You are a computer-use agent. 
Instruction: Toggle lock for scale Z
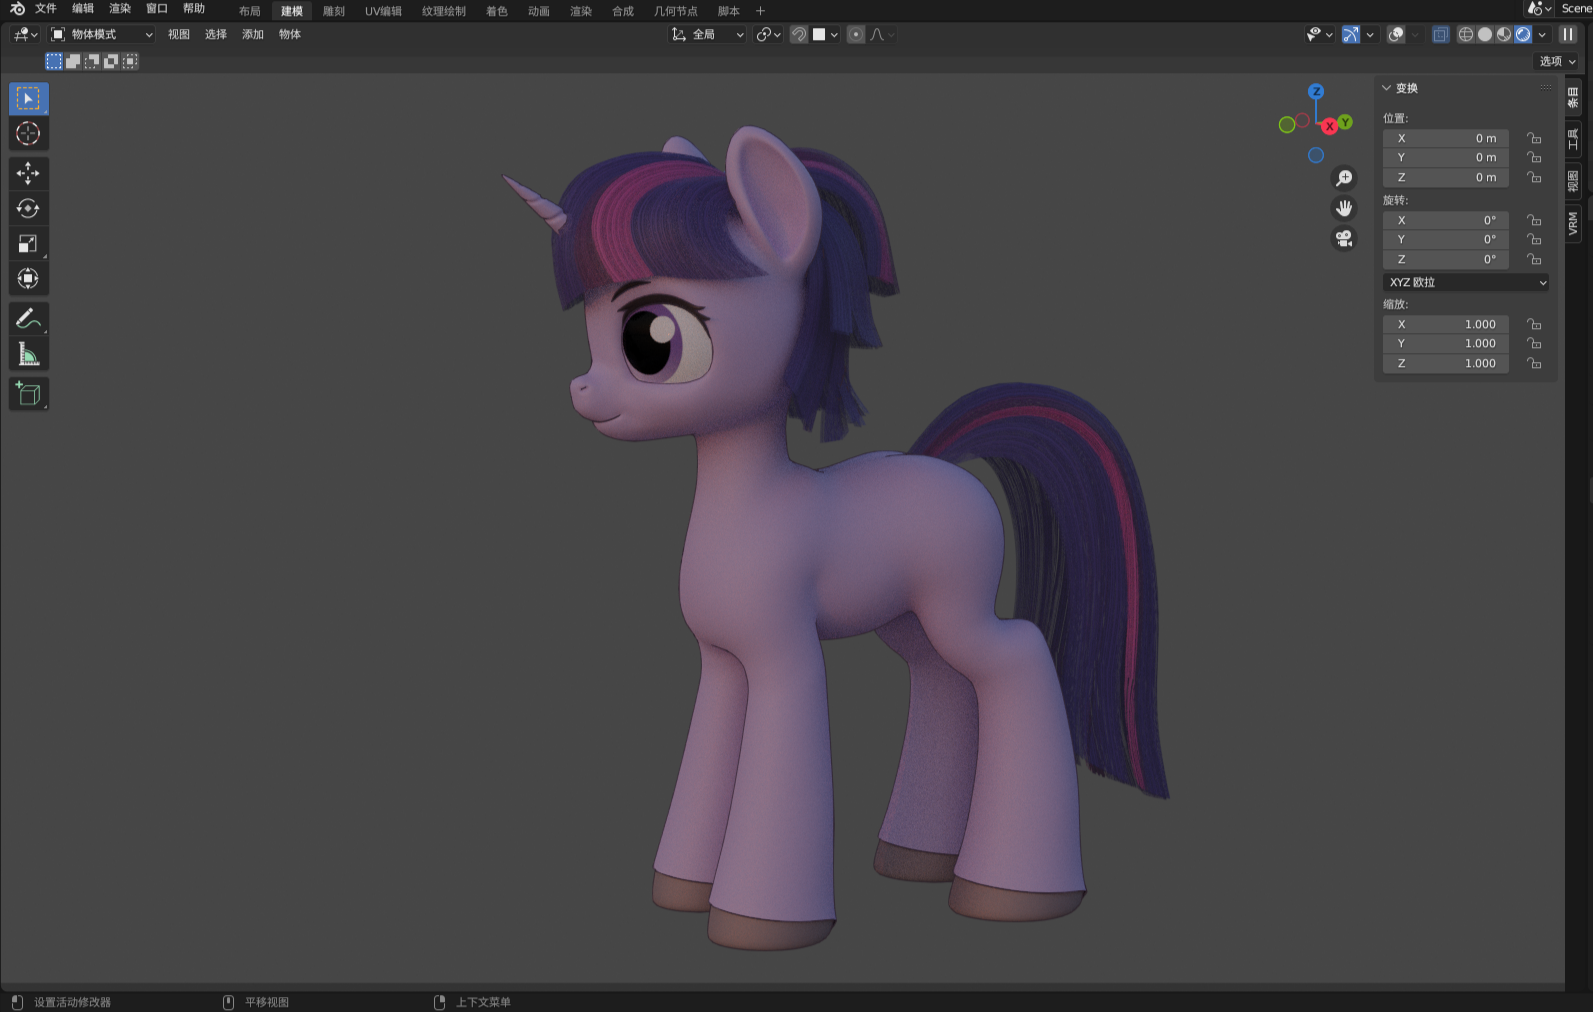point(1534,363)
